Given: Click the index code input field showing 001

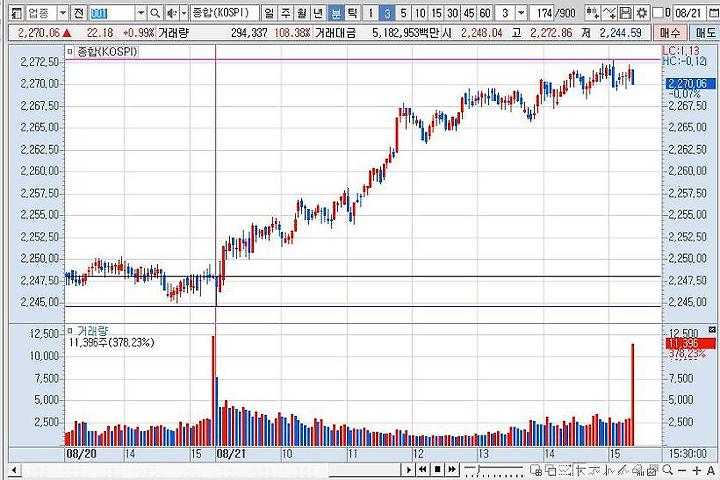Looking at the screenshot, I should pyautogui.click(x=113, y=13).
